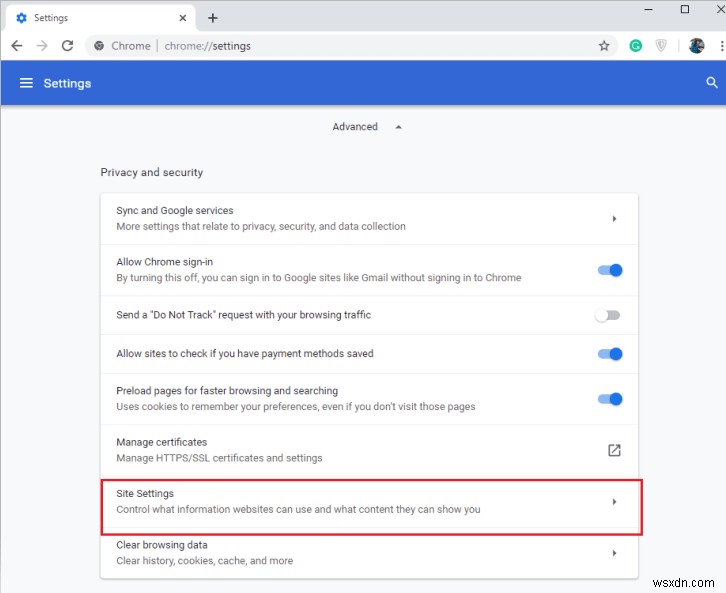Open Manage certificates row

click(x=369, y=450)
